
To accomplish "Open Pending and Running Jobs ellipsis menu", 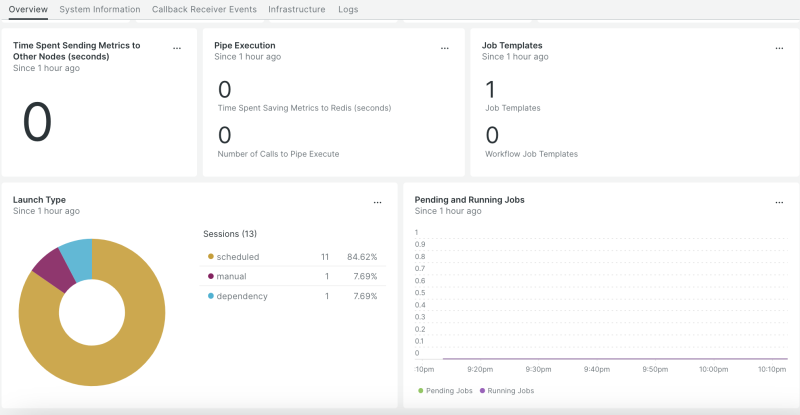I will [x=779, y=201].
